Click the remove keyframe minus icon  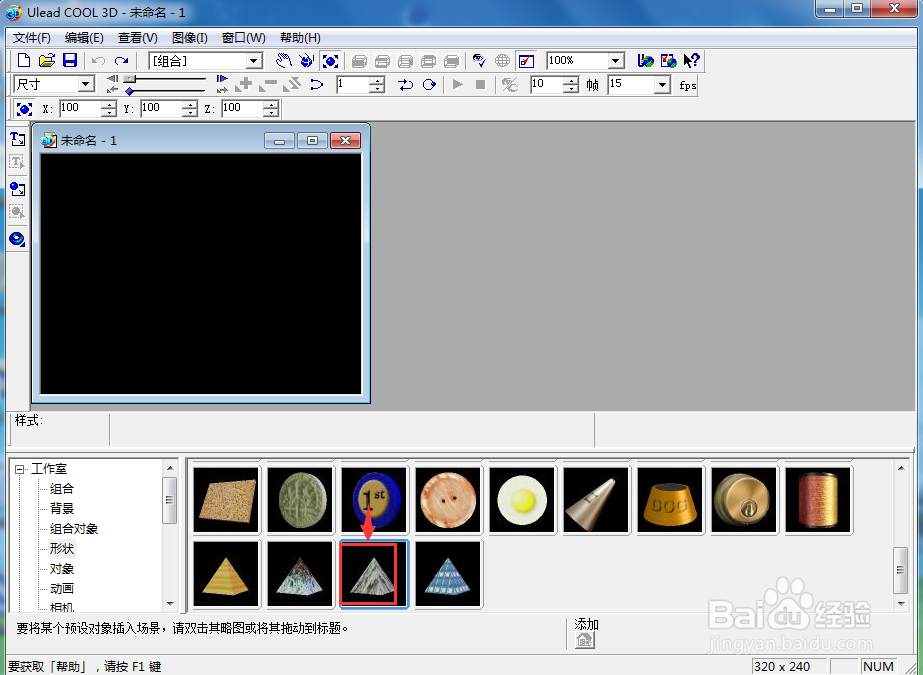point(268,84)
